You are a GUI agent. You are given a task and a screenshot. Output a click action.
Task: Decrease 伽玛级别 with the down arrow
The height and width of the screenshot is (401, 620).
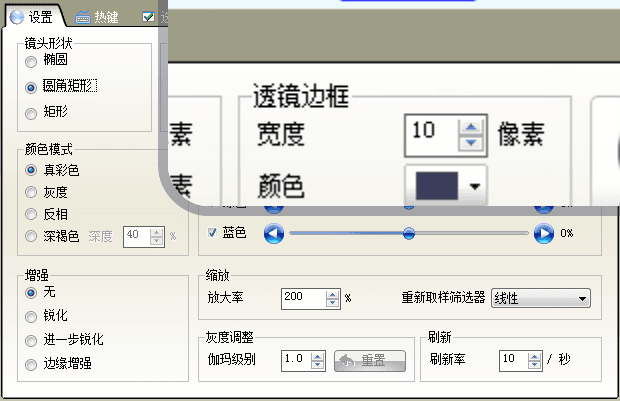tap(318, 365)
